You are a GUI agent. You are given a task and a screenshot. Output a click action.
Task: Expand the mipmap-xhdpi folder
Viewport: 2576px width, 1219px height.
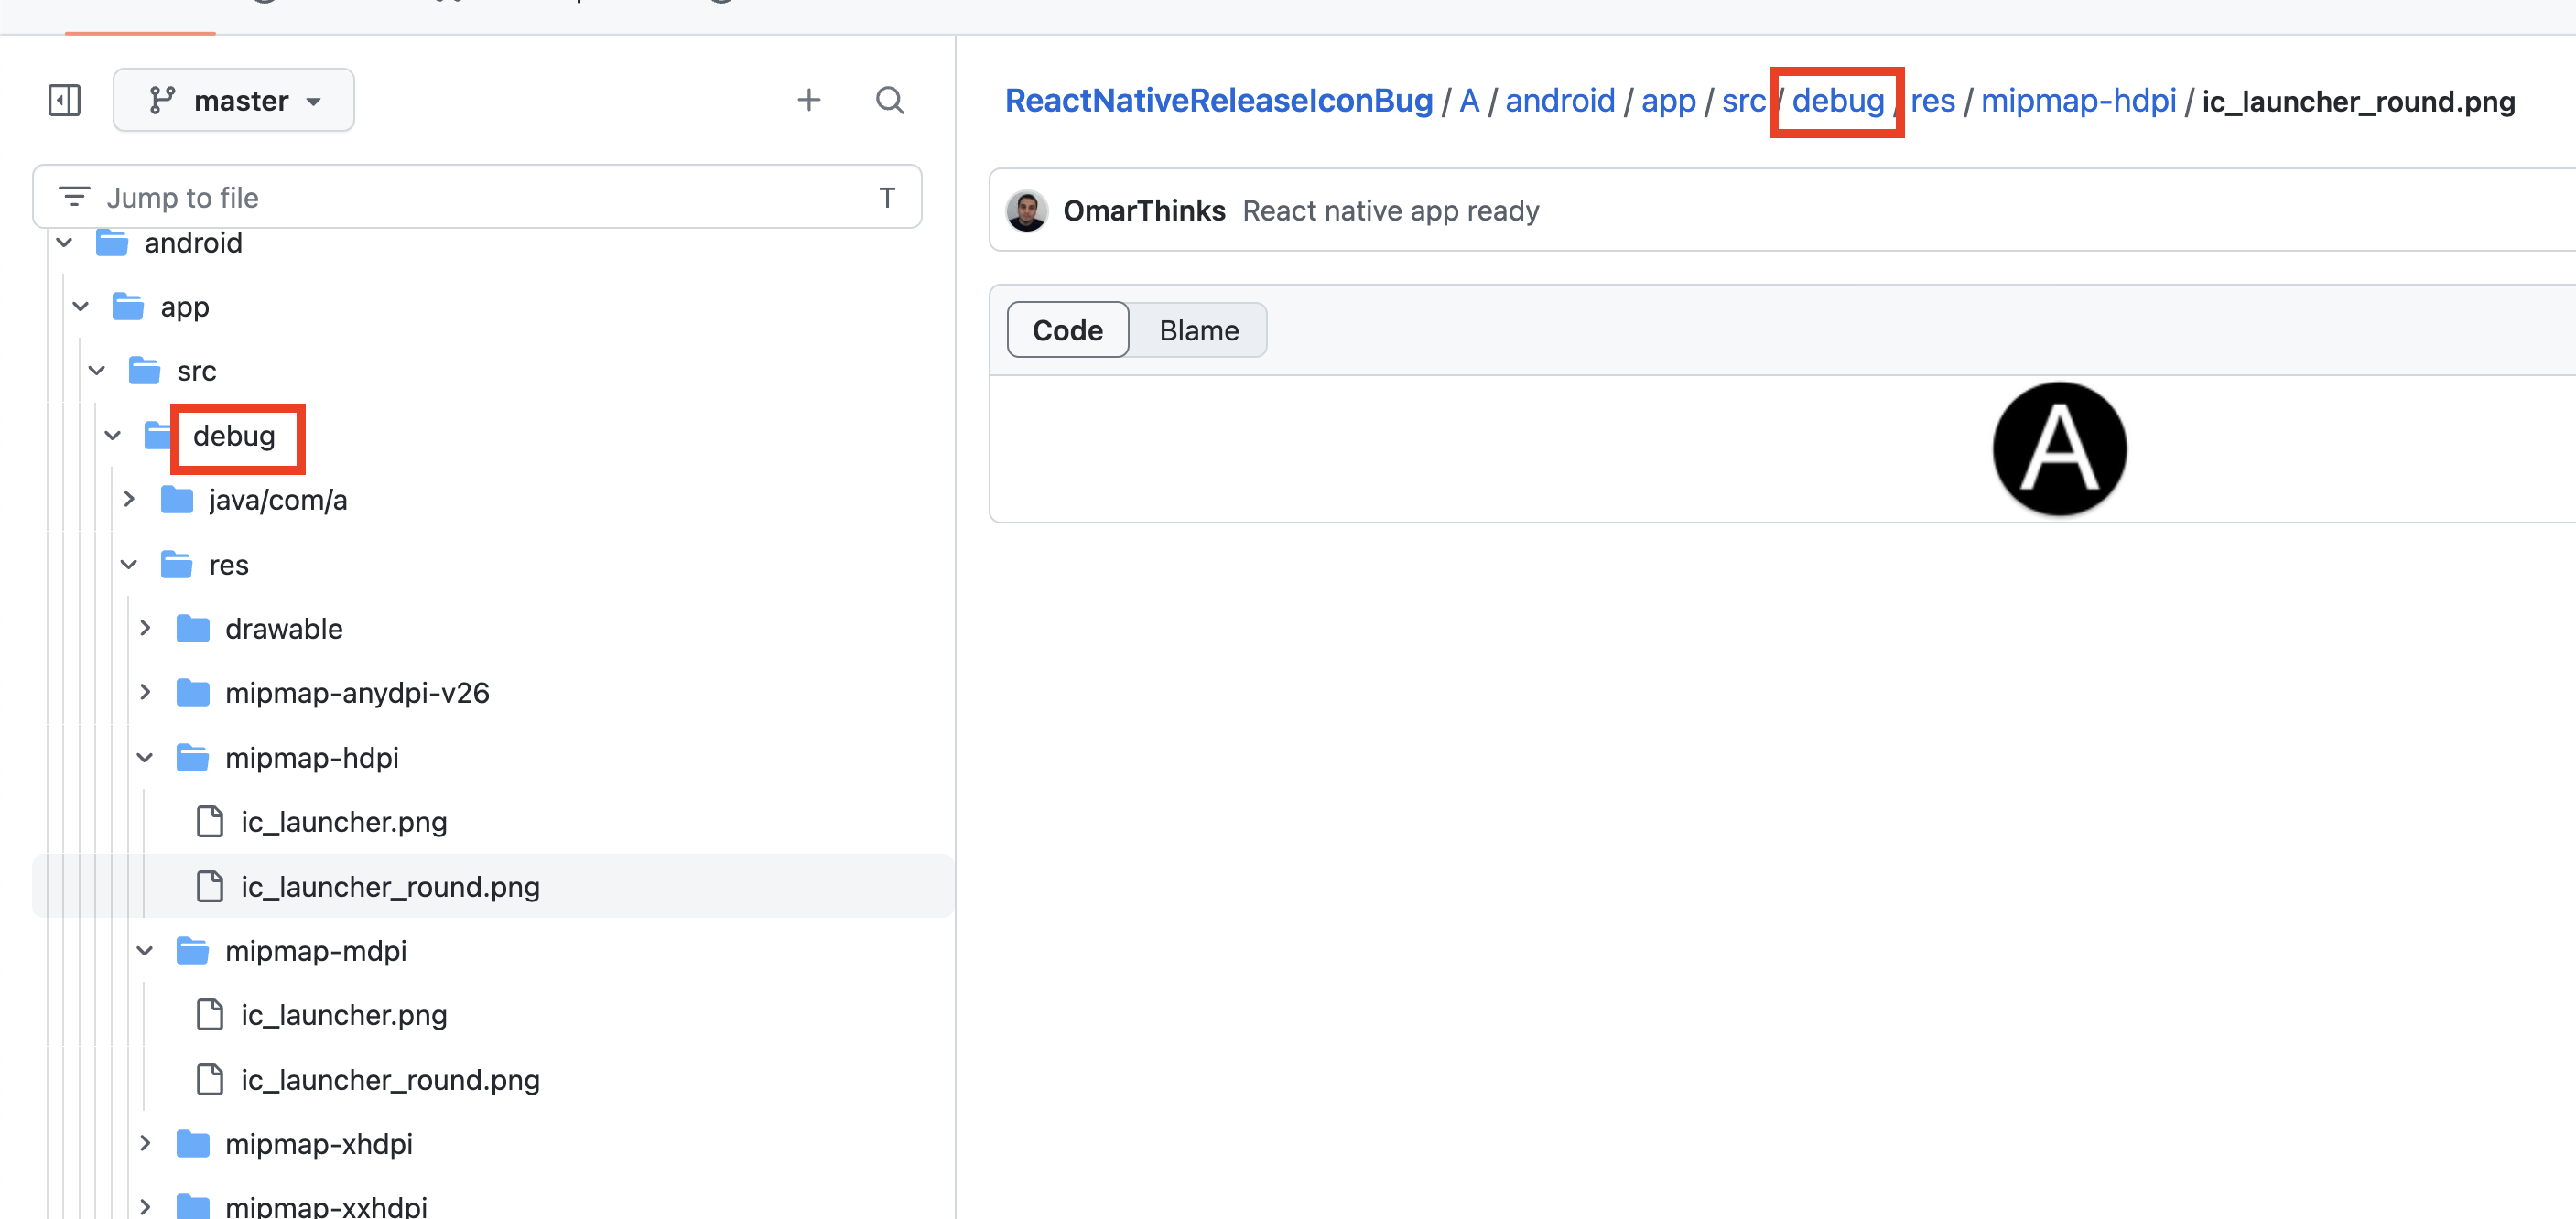pos(144,1143)
